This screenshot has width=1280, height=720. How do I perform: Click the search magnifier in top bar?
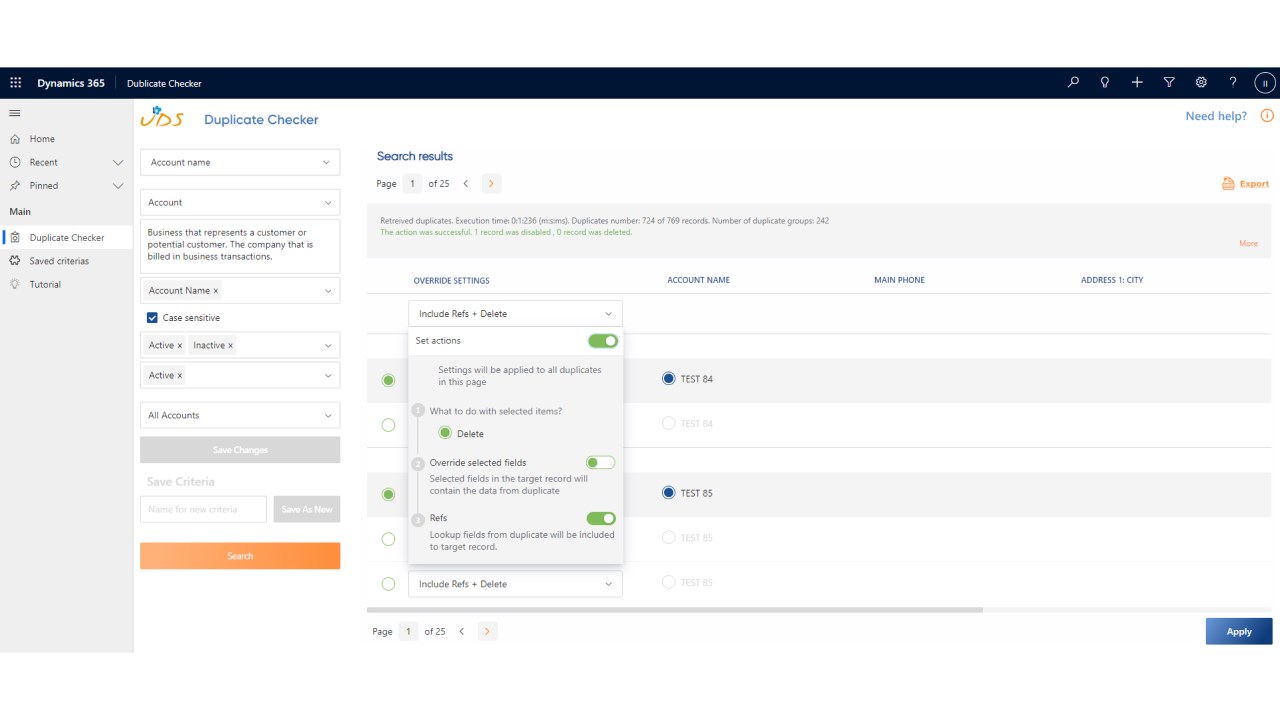1073,83
